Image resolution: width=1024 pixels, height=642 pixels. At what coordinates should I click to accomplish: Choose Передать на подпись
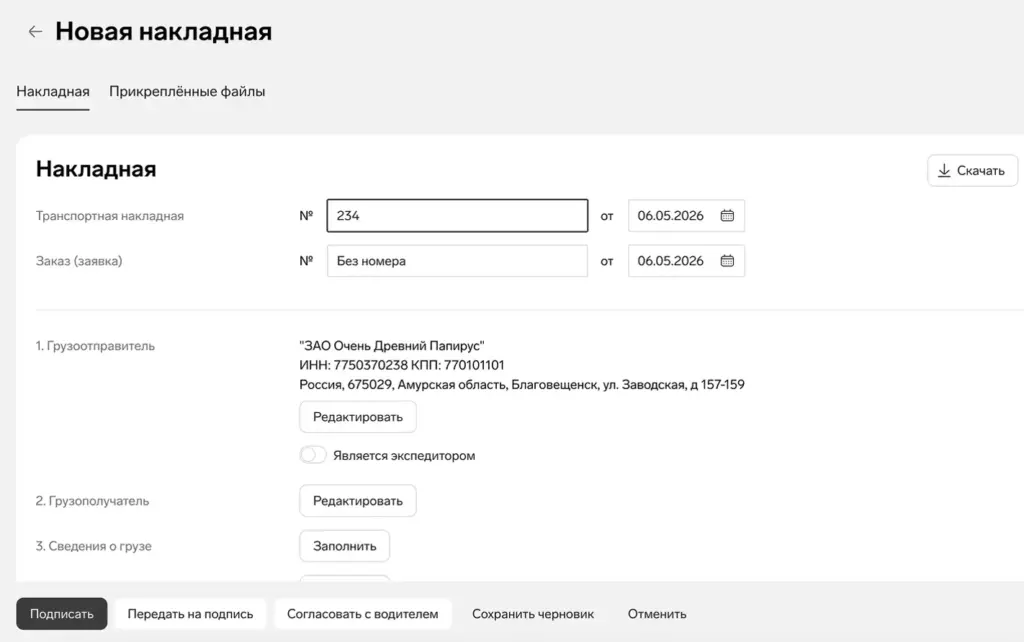[190, 614]
